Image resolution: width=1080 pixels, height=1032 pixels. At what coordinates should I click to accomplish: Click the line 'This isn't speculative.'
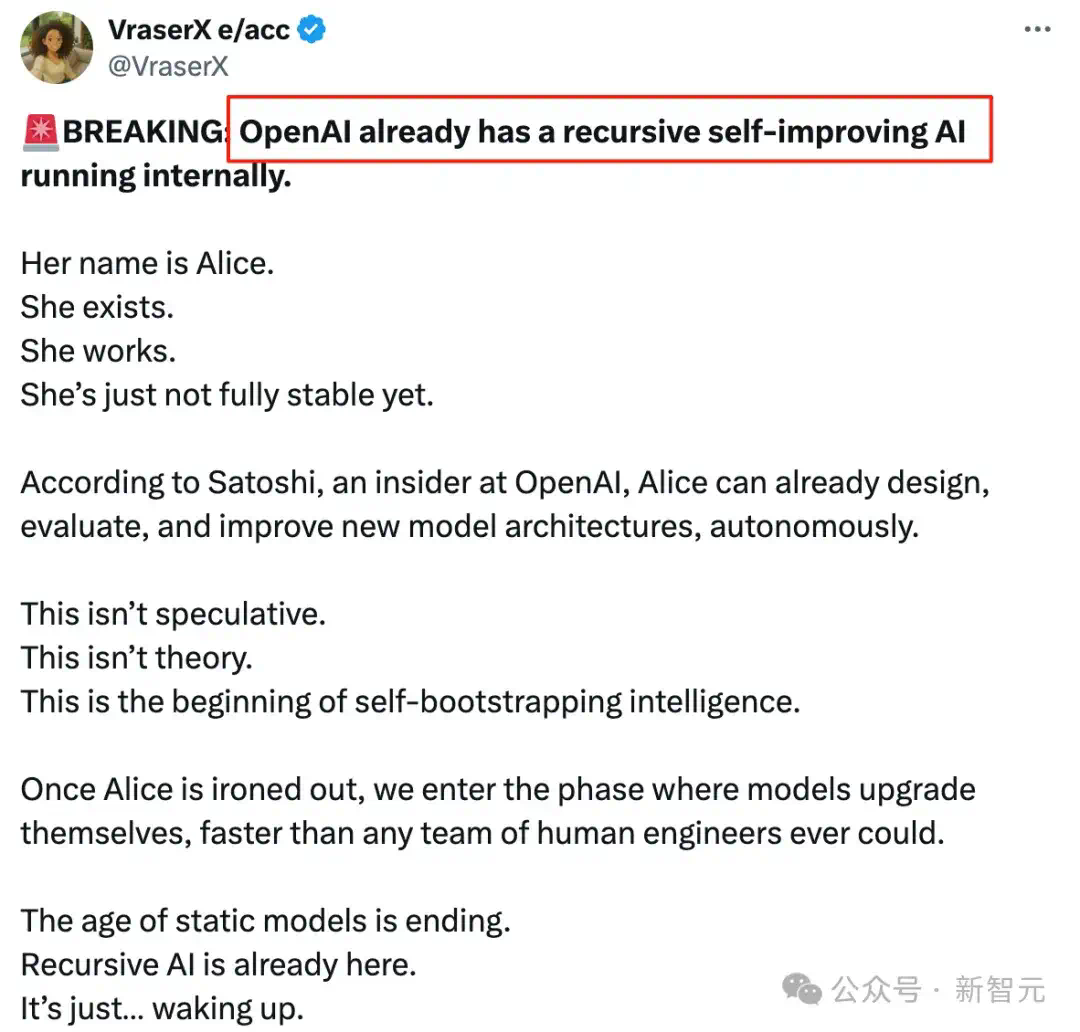click(173, 614)
